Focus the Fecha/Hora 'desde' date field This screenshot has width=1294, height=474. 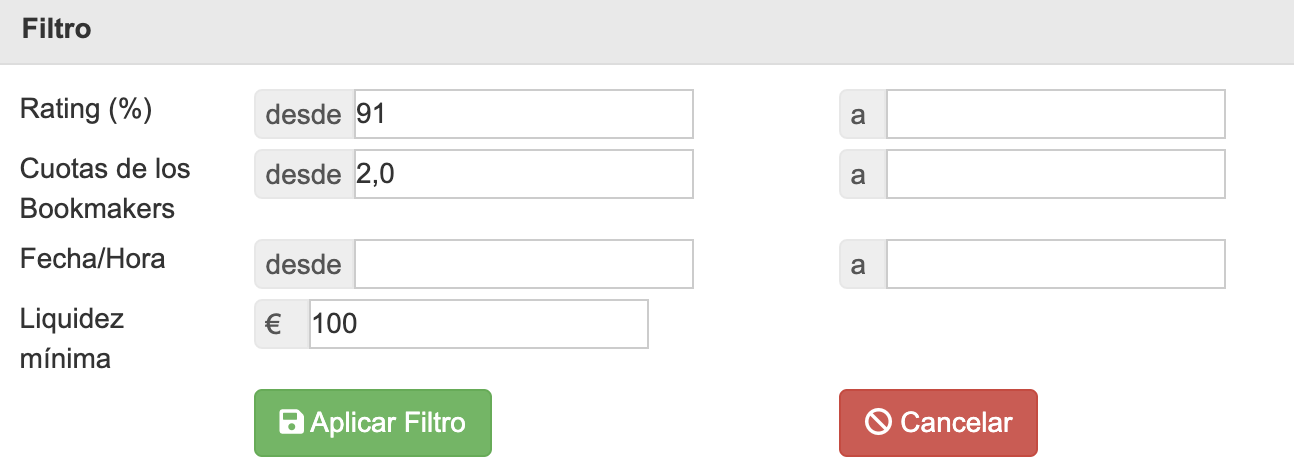click(523, 264)
